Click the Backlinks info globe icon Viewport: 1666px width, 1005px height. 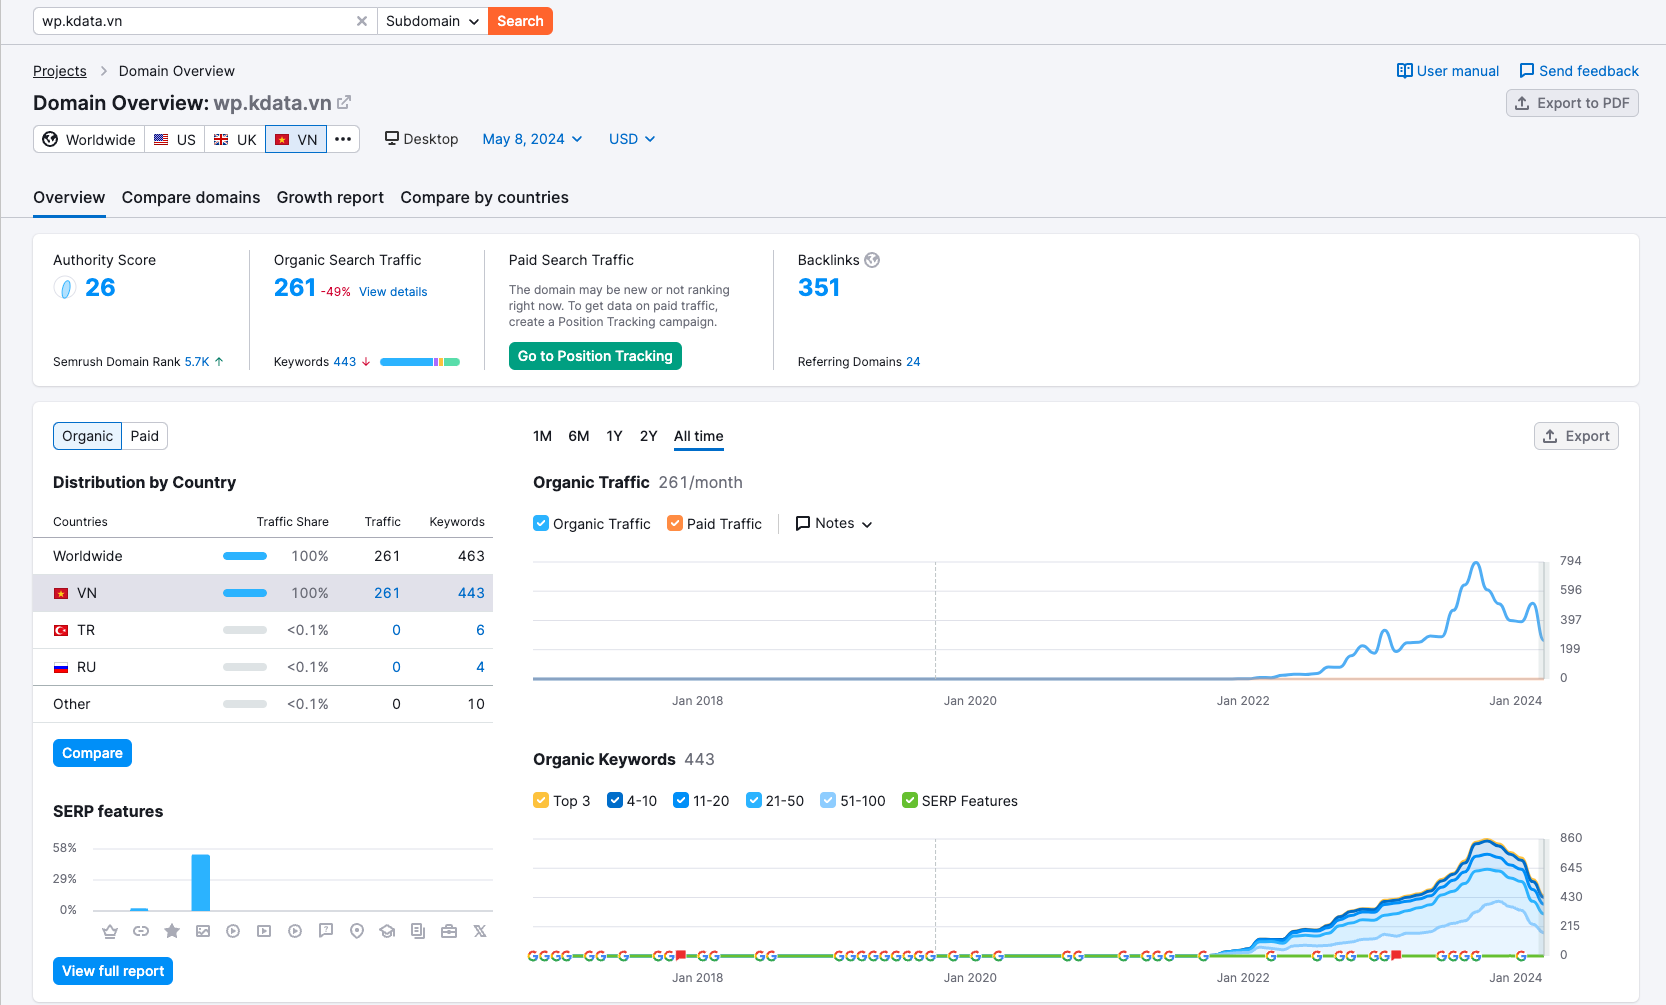(x=872, y=260)
